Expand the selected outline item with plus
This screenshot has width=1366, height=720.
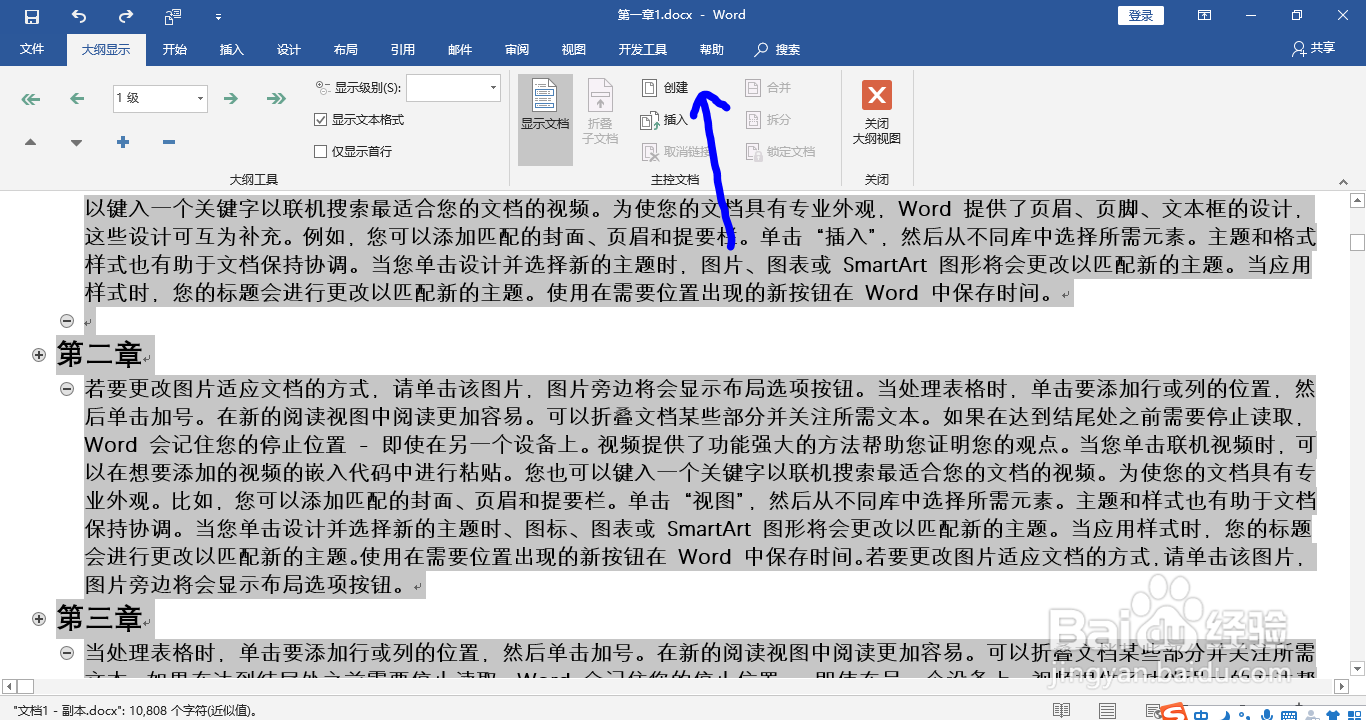point(123,142)
